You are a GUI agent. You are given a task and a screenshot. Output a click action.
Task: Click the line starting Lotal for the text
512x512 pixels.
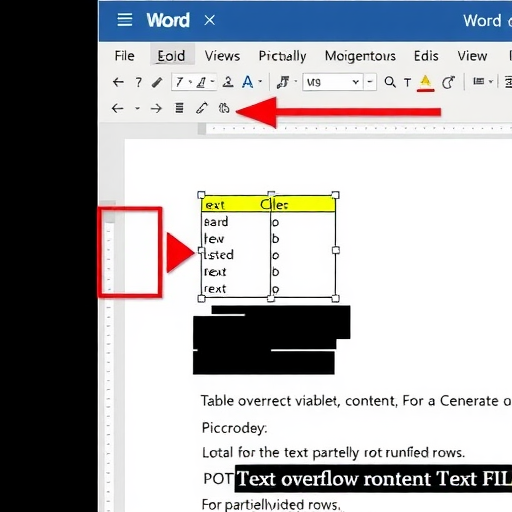[x=333, y=453]
